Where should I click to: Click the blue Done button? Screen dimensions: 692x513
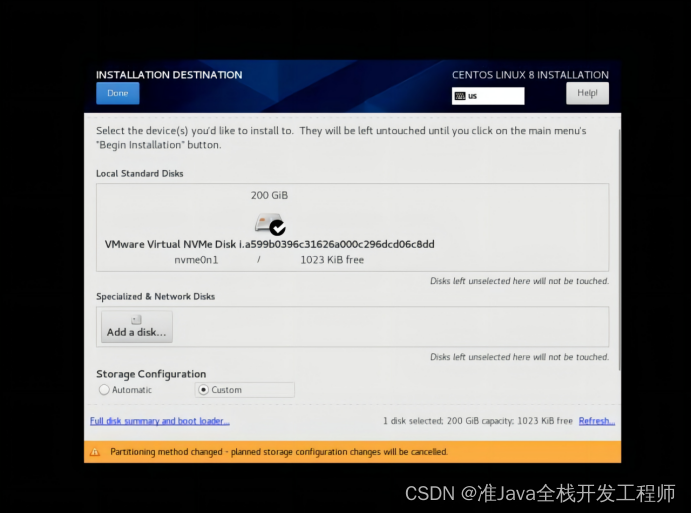118,93
